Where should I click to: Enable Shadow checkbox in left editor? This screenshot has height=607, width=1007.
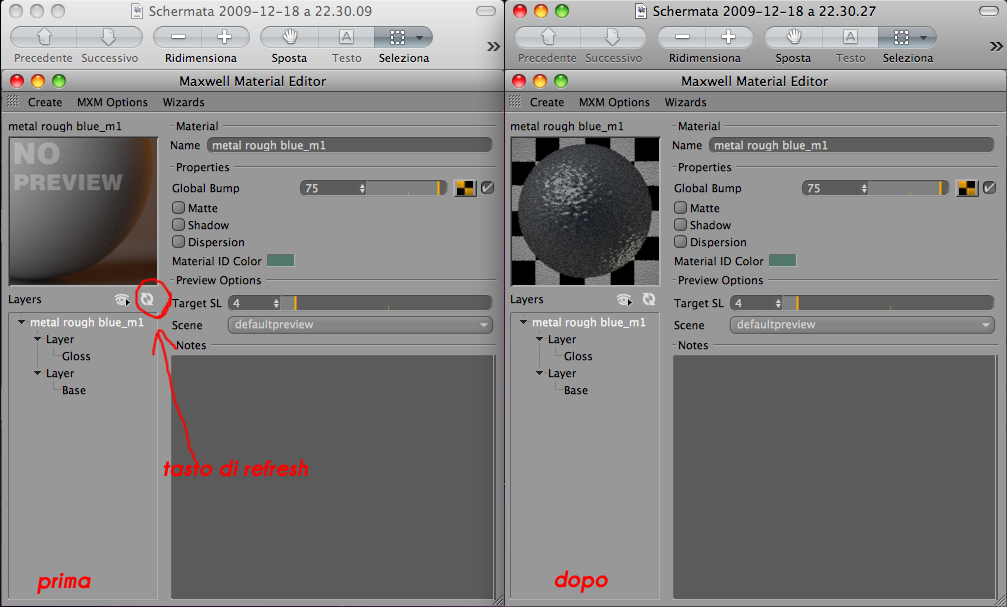tap(179, 225)
